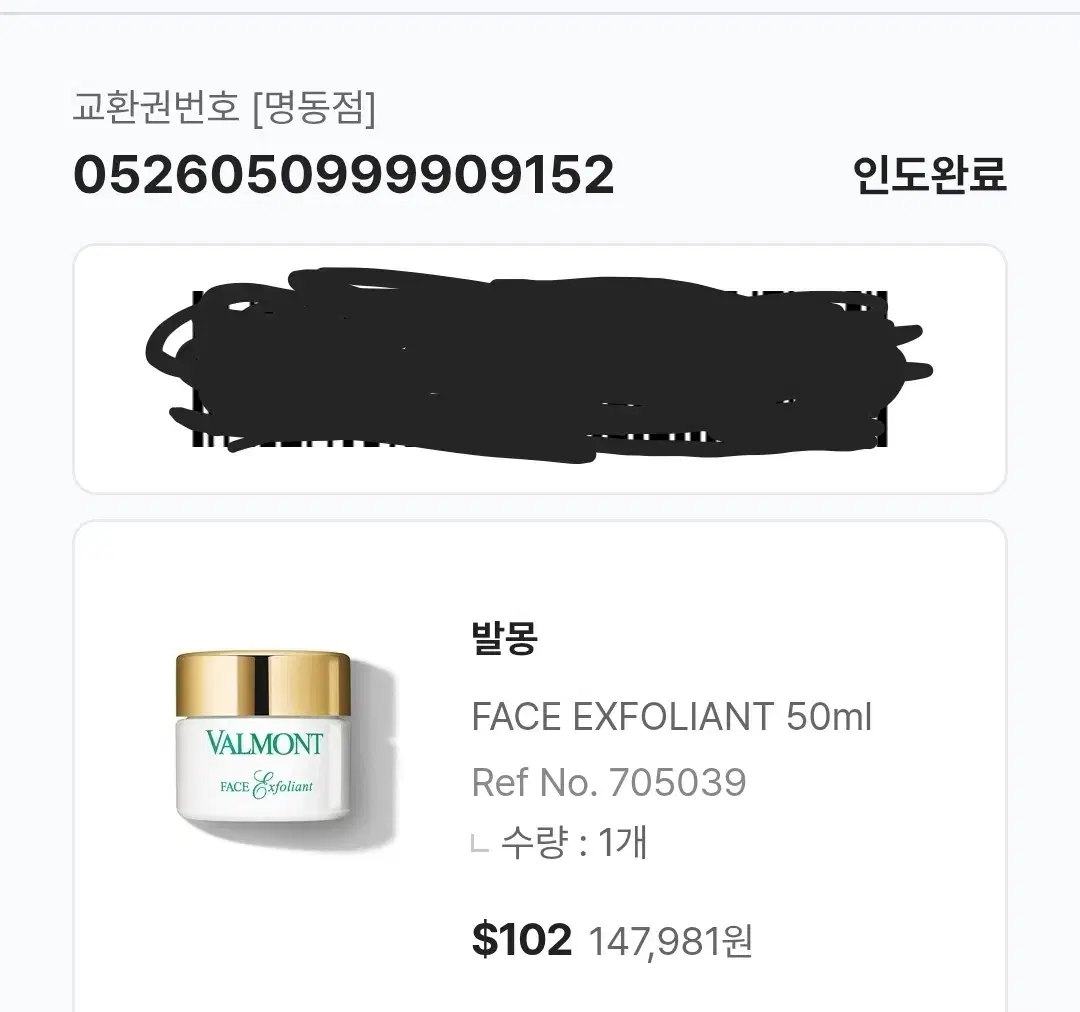Tap the $102 price
The width and height of the screenshot is (1080, 1012).
point(522,939)
